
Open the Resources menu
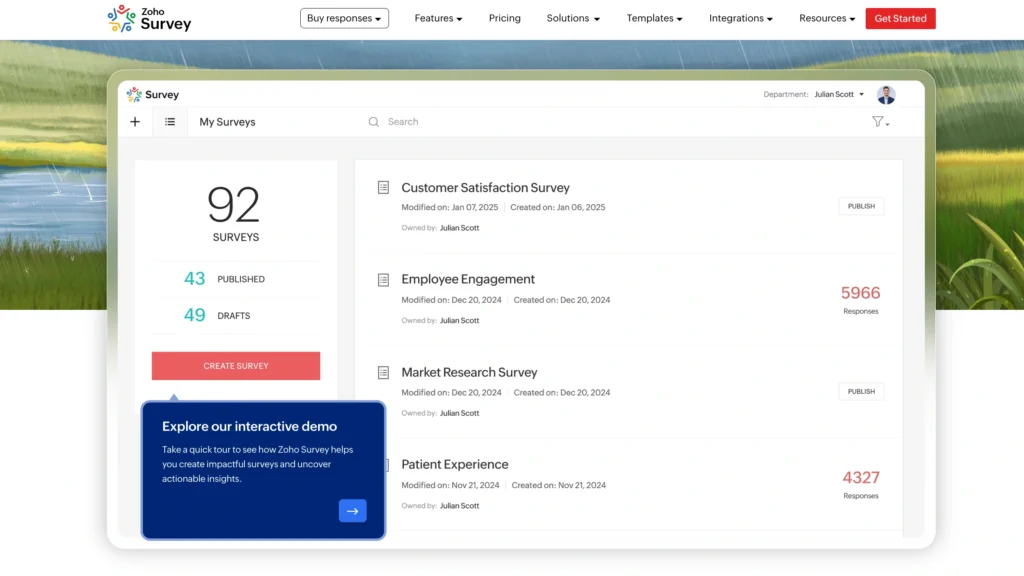pos(827,18)
